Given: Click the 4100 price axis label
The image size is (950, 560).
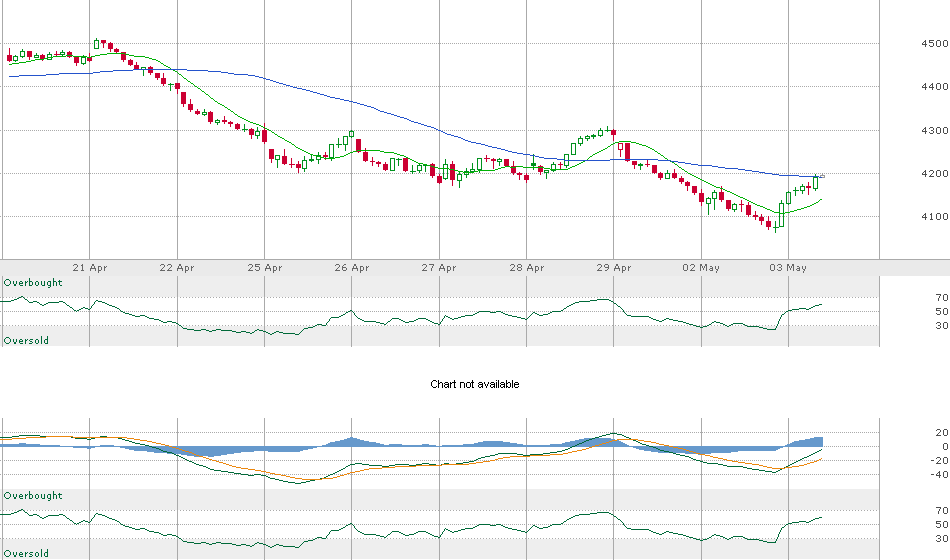Looking at the screenshot, I should (934, 216).
